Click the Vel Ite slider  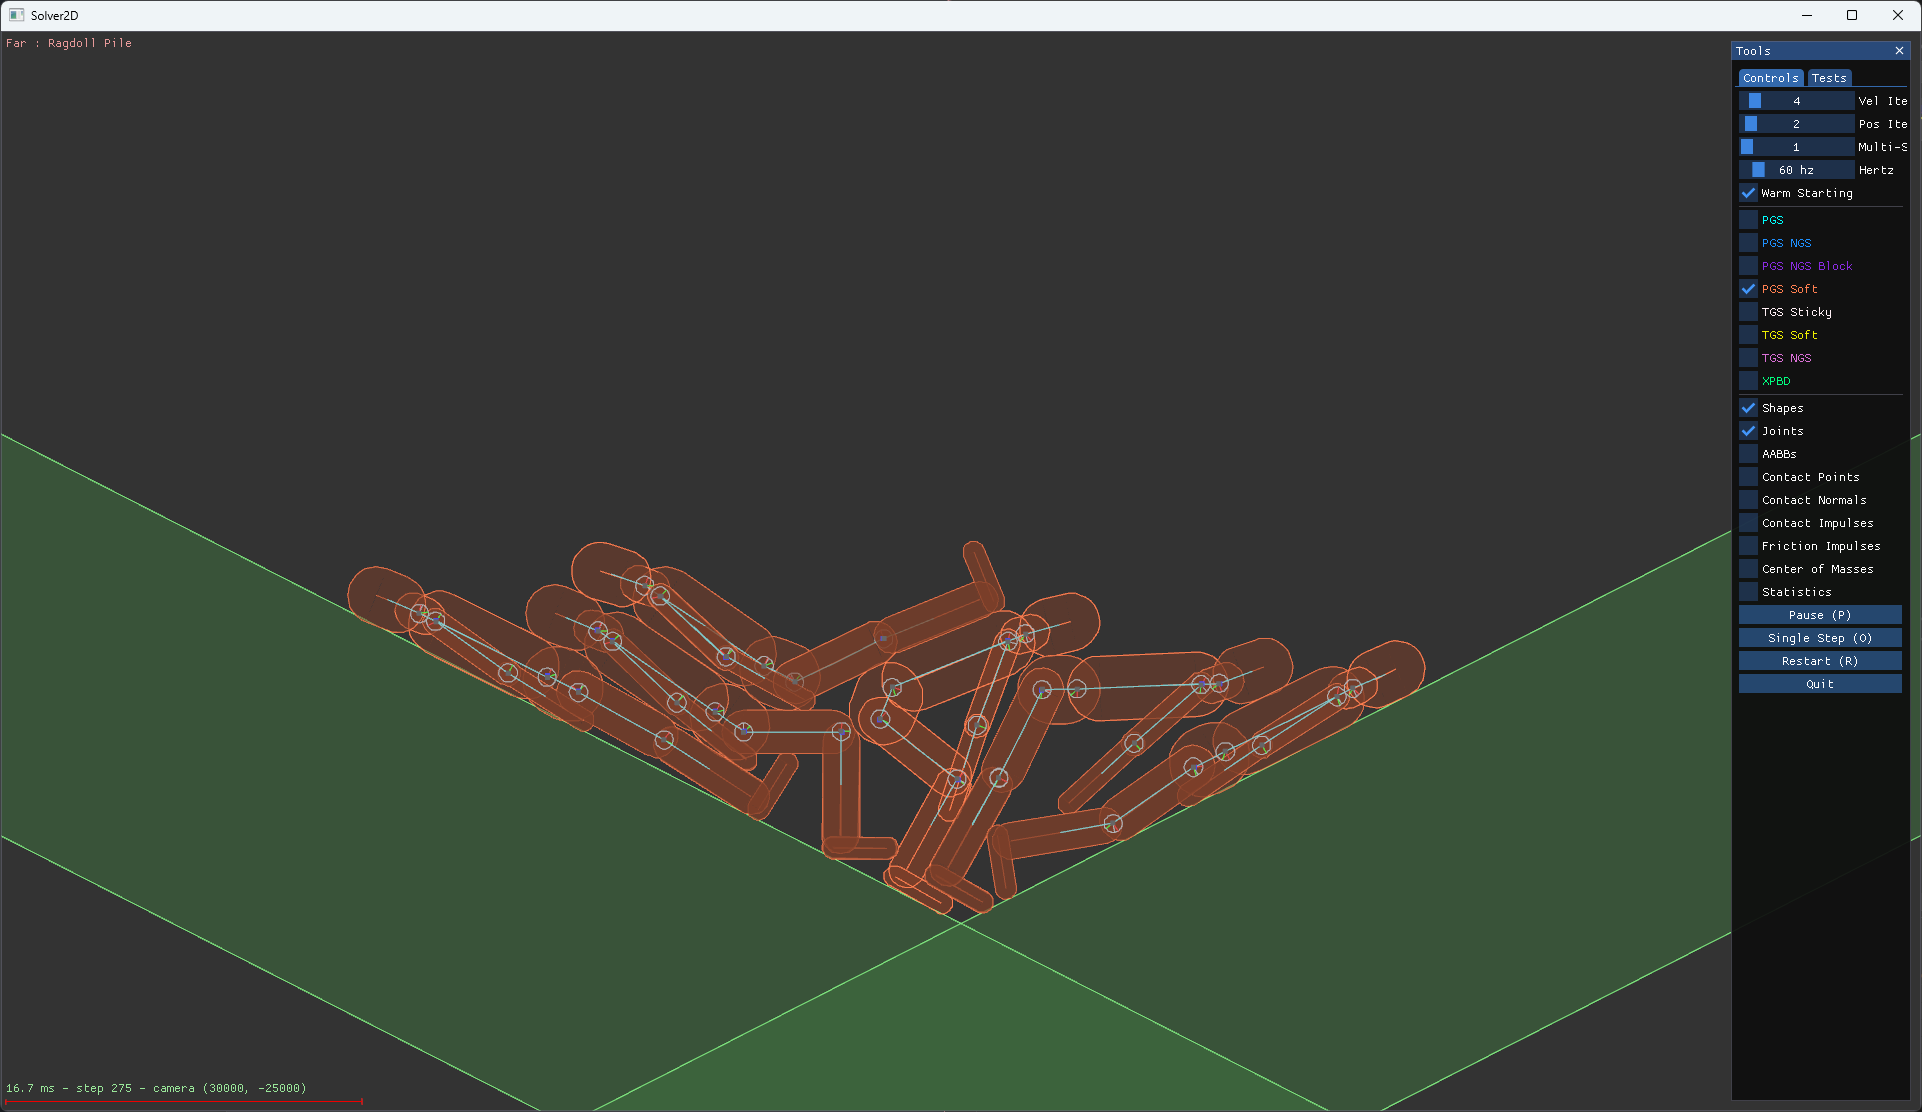[x=1796, y=101]
